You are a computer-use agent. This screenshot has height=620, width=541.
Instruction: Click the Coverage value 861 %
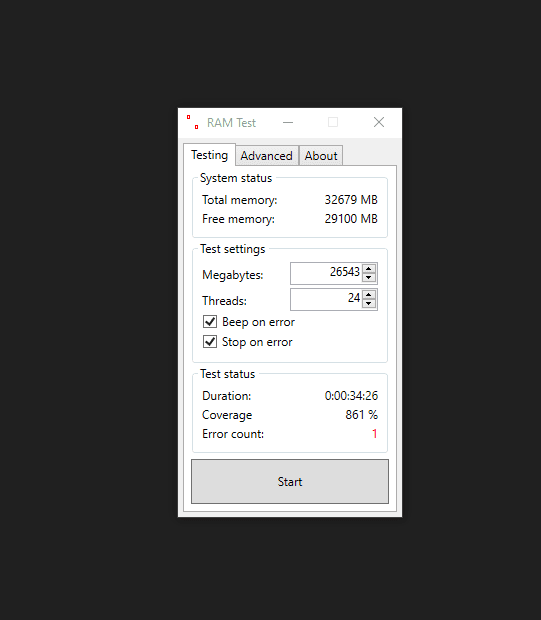coord(361,415)
